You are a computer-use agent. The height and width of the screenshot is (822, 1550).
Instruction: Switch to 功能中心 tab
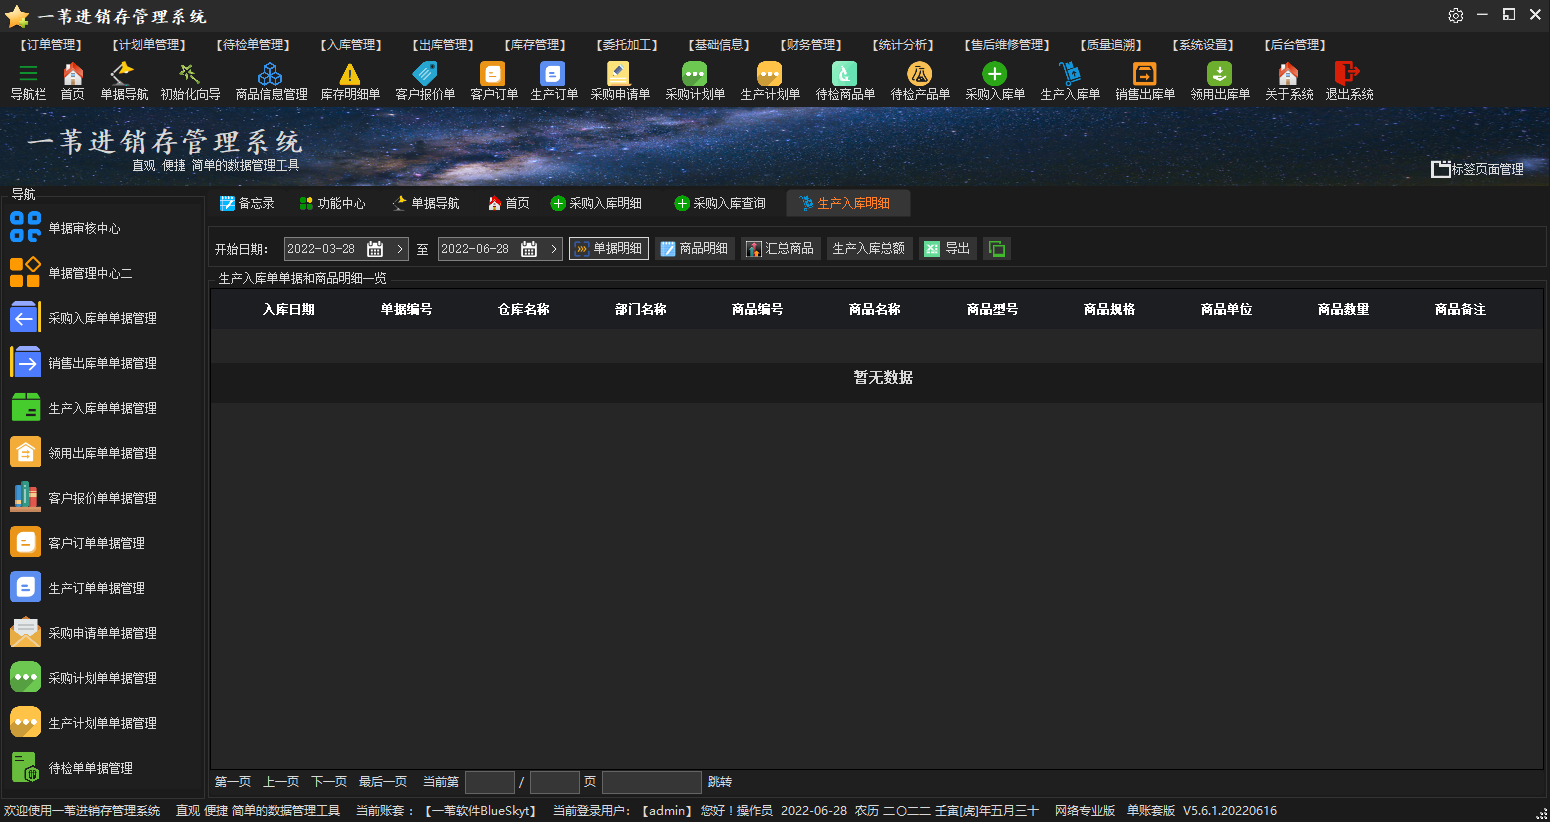(333, 203)
